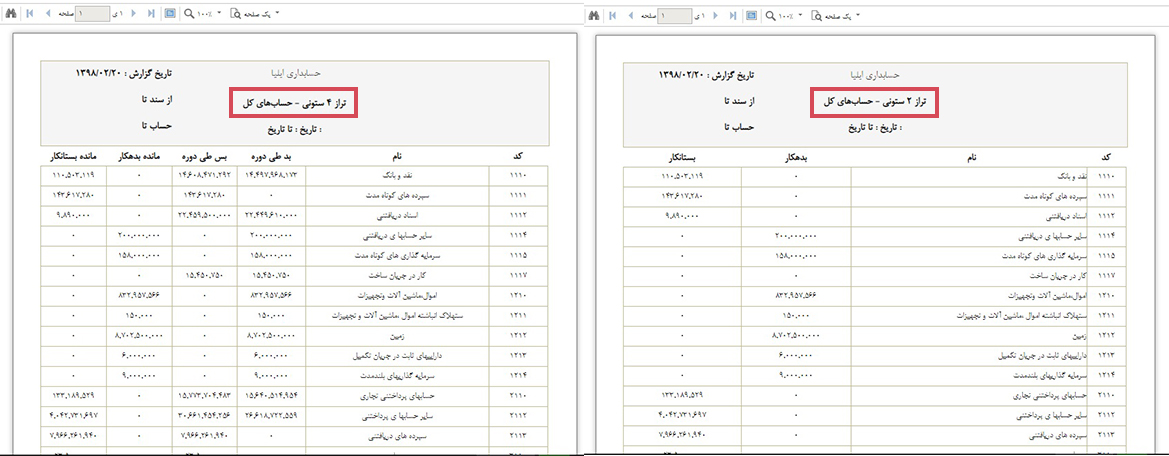The width and height of the screenshot is (1169, 456).
Task: Open the 100% zoom dropdown in 4-column report
Action: point(219,14)
